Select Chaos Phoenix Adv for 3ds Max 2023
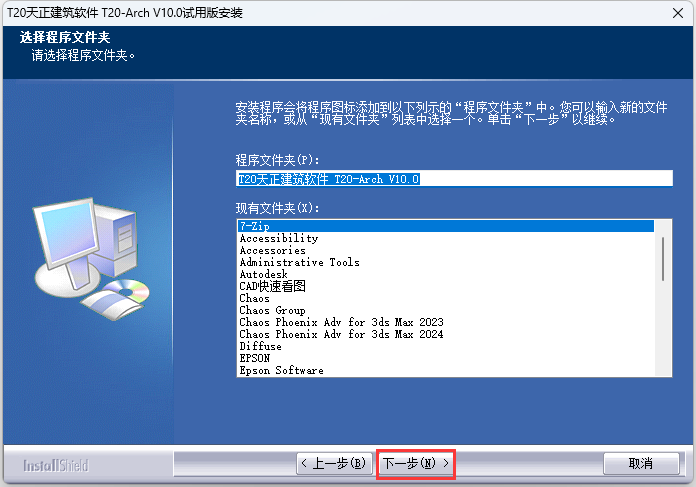This screenshot has width=696, height=487. 446,322
